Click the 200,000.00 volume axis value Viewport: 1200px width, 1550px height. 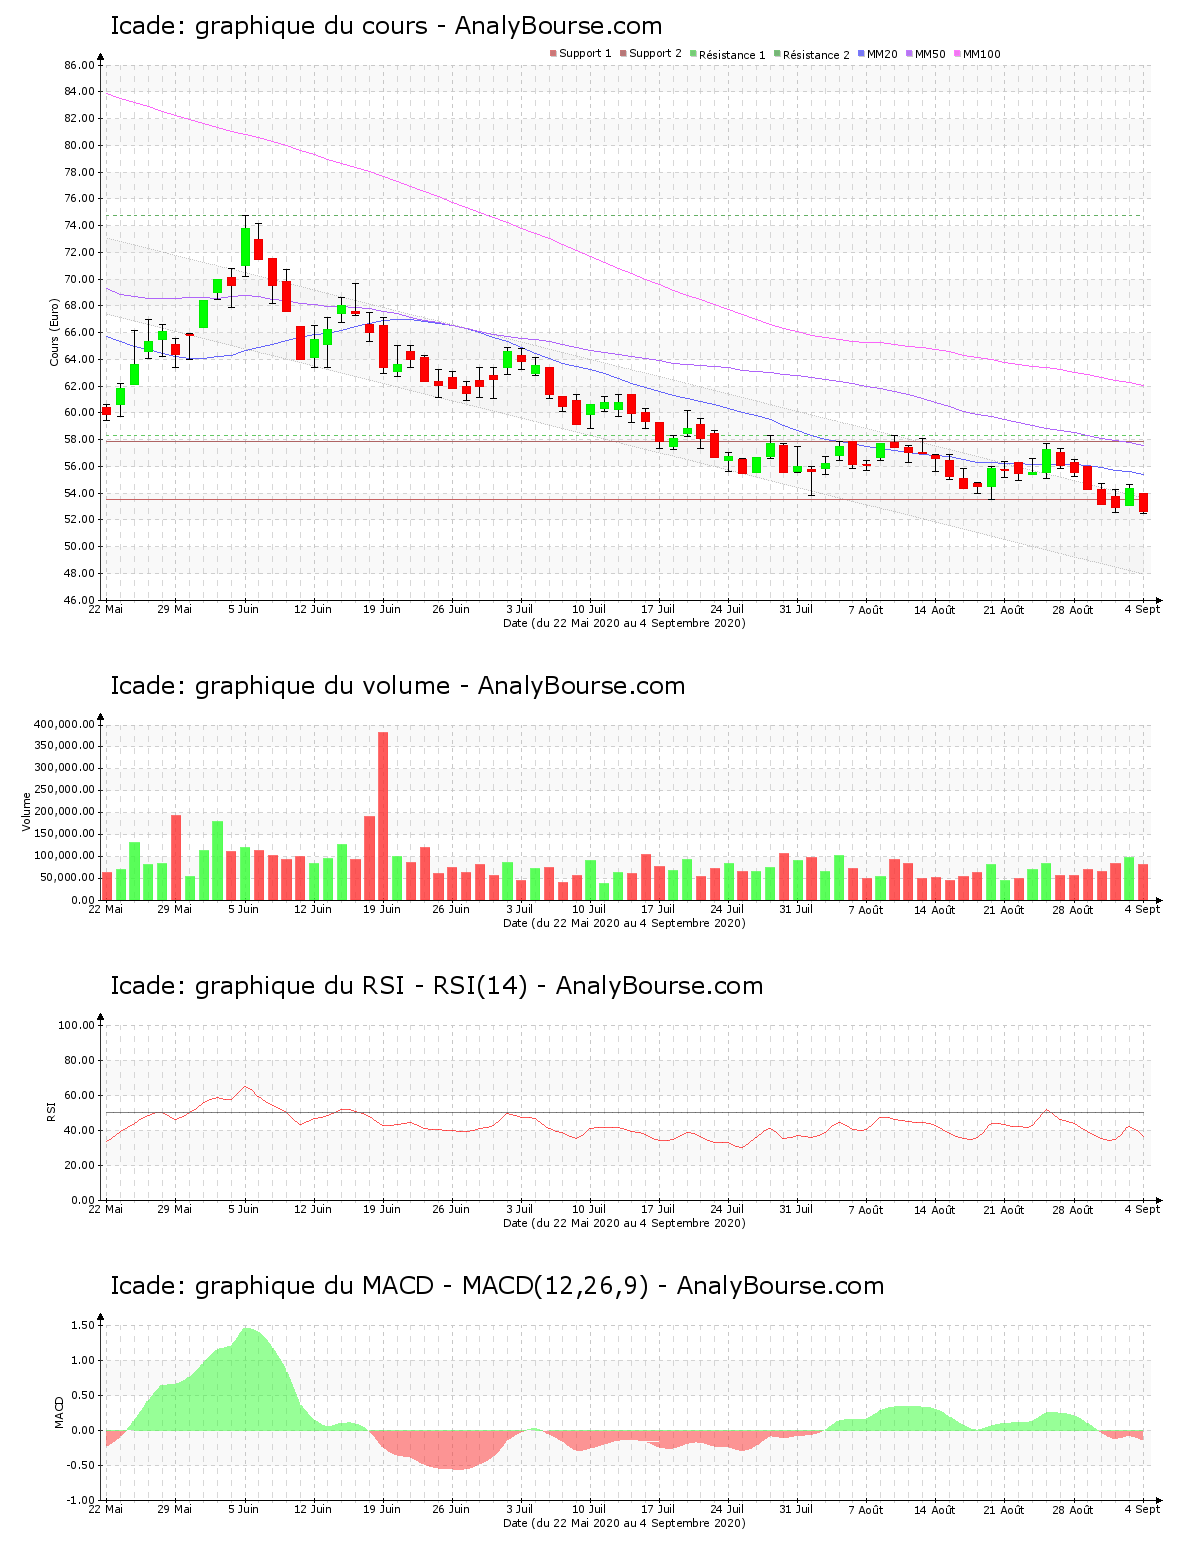(x=65, y=812)
